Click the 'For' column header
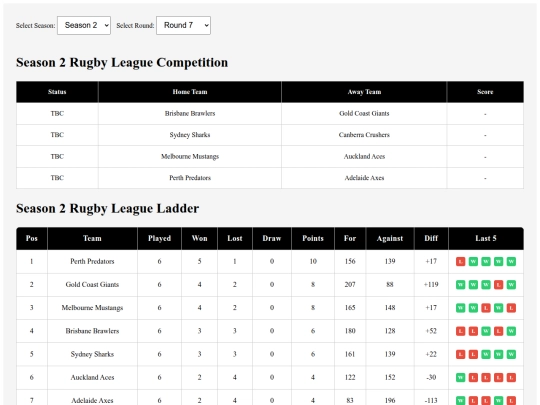 (350, 238)
